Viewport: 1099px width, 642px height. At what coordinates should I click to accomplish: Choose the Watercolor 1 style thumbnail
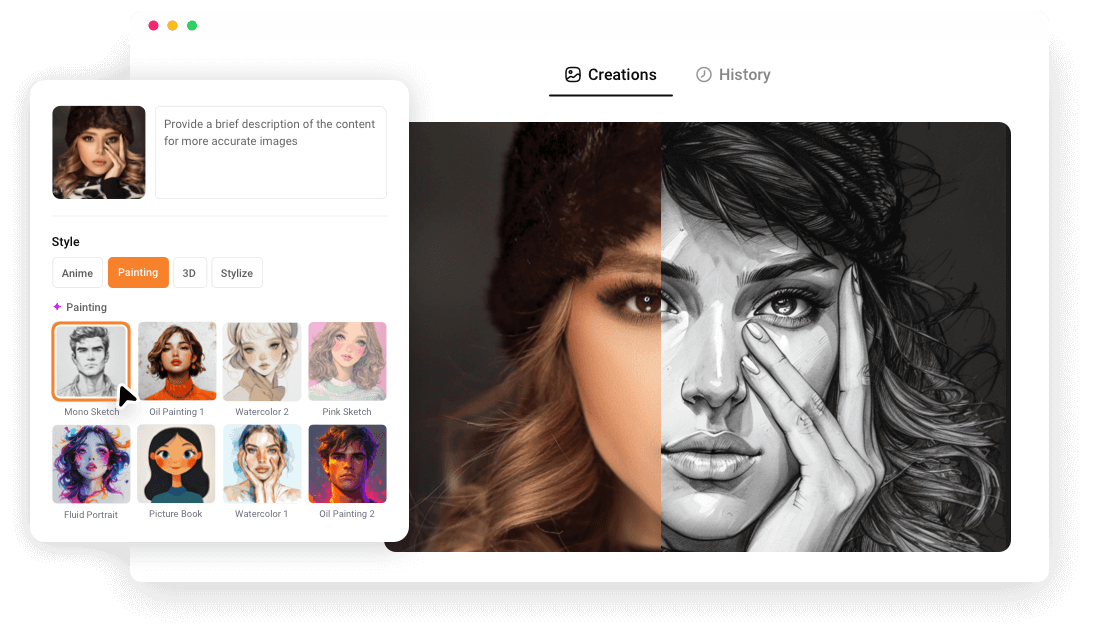262,464
